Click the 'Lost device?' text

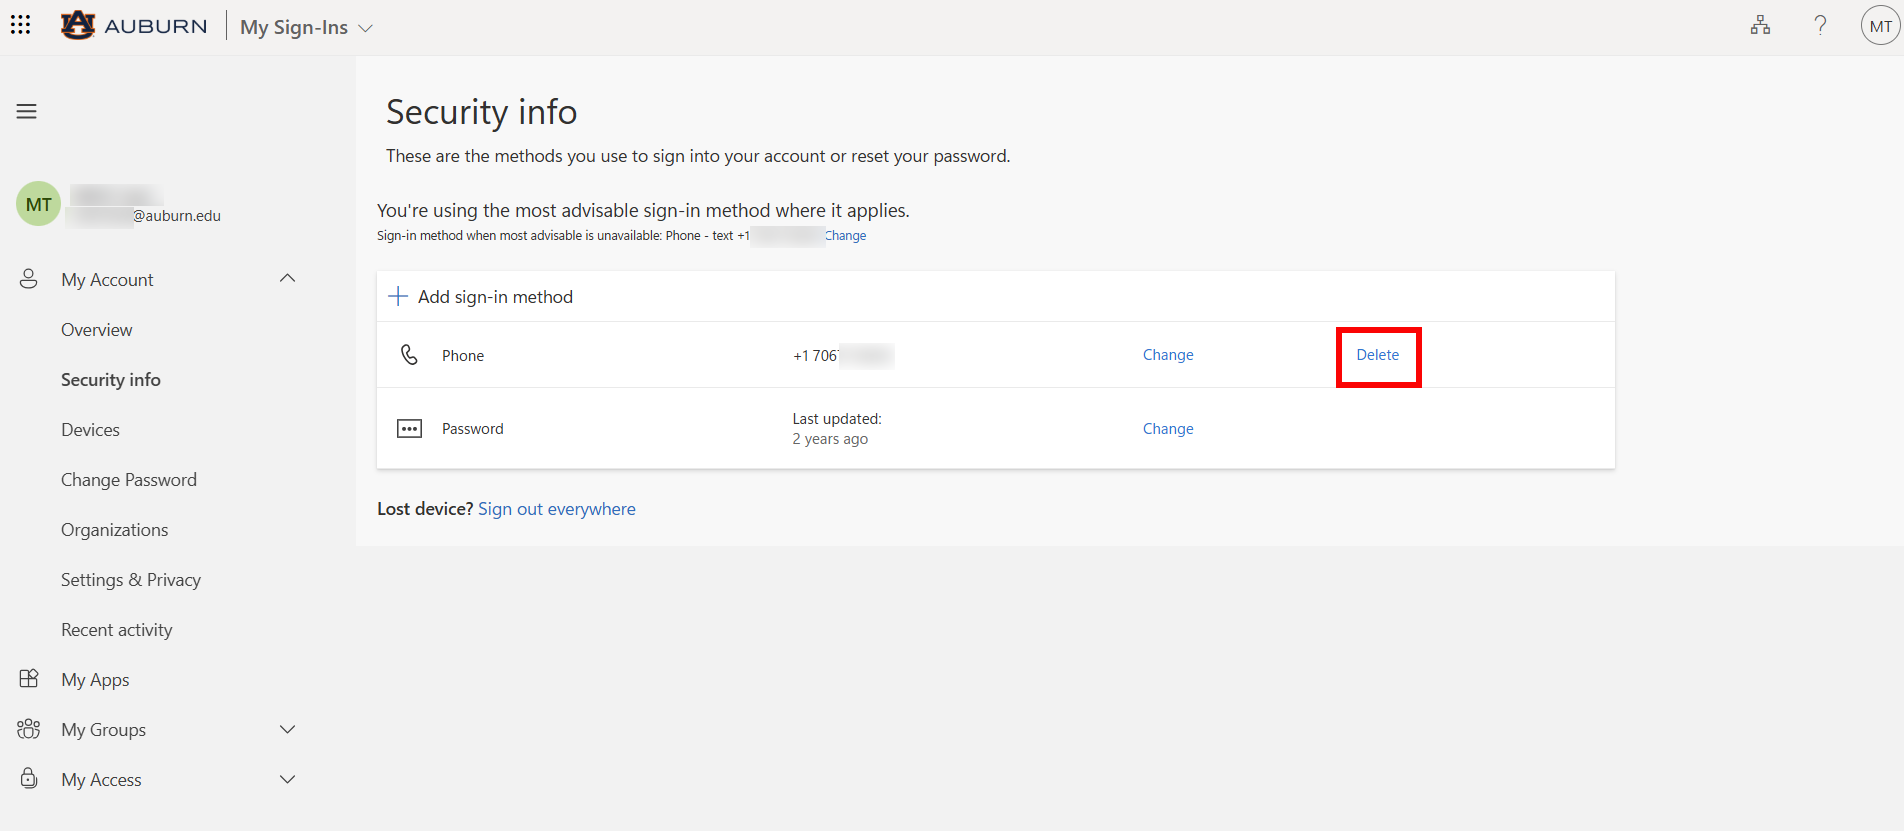pyautogui.click(x=425, y=509)
